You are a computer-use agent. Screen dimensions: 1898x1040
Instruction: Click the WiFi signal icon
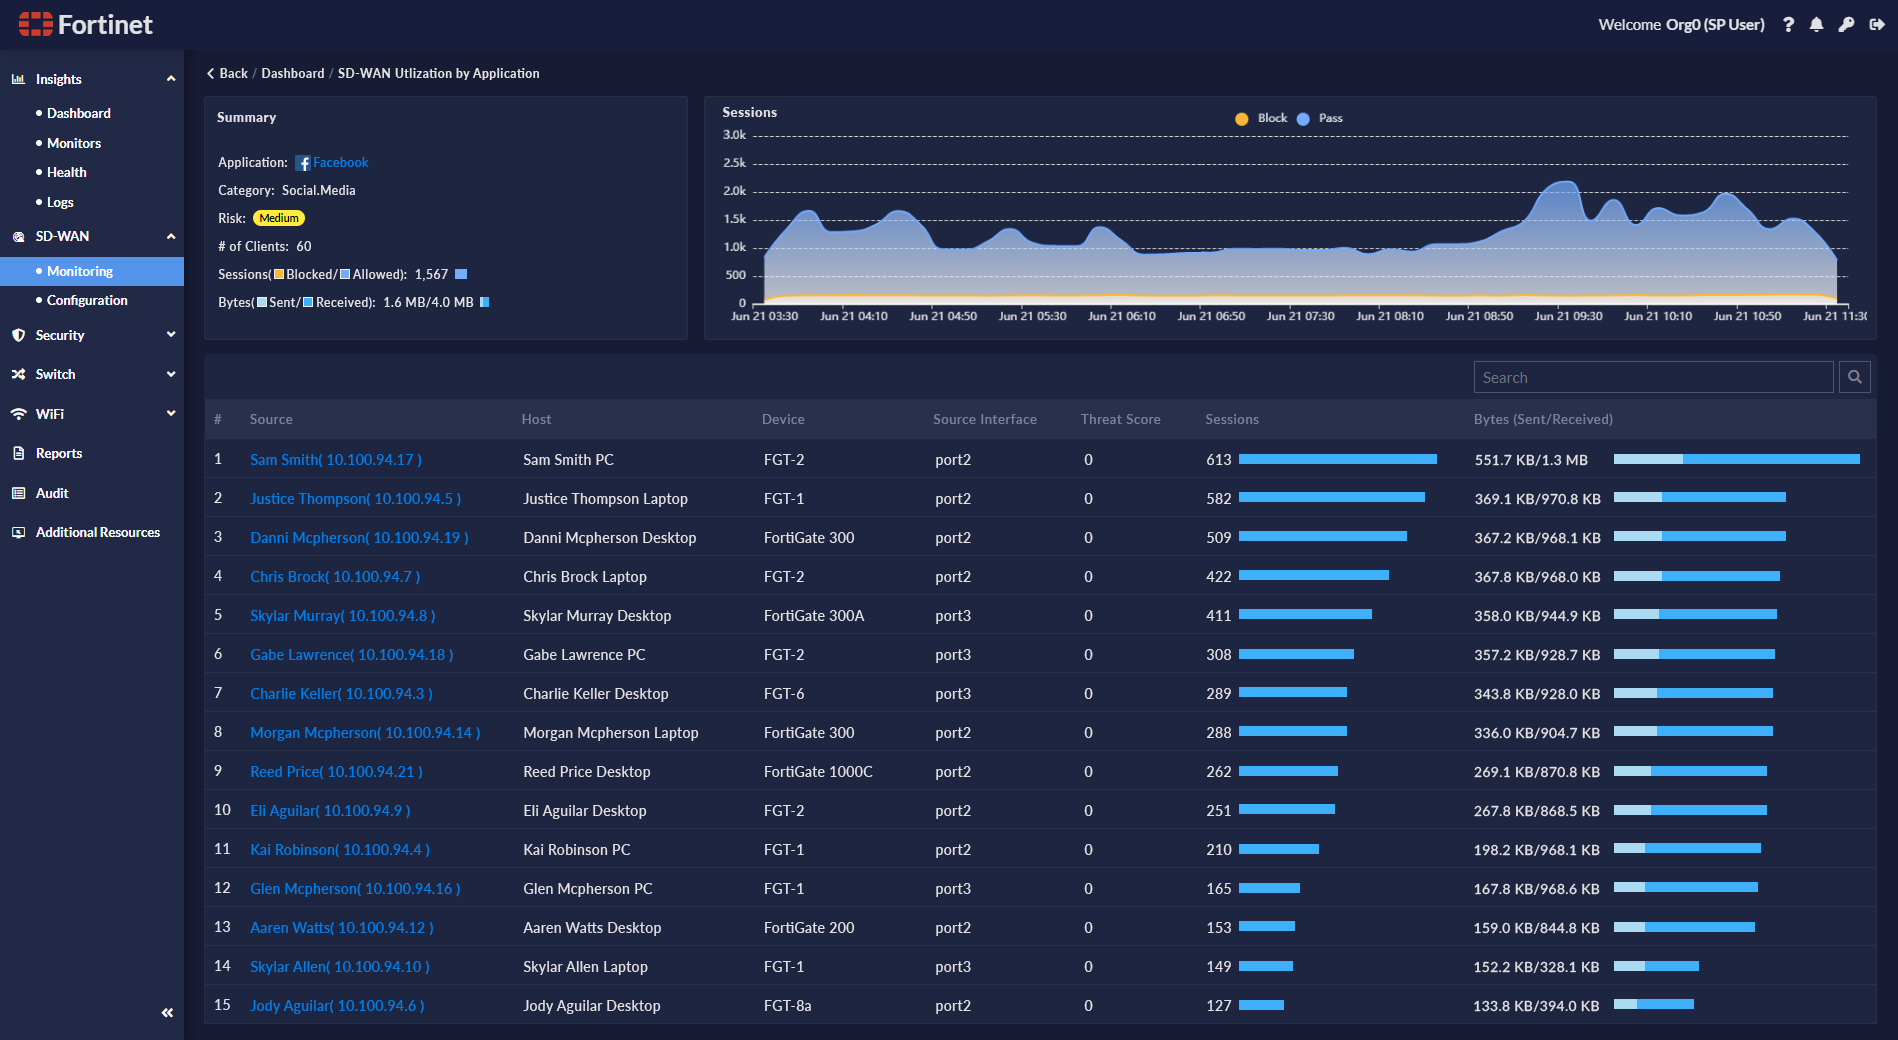(x=18, y=414)
